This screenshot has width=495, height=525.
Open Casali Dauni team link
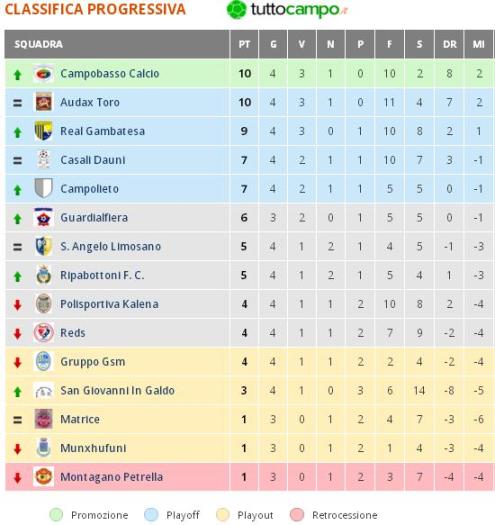pyautogui.click(x=93, y=160)
